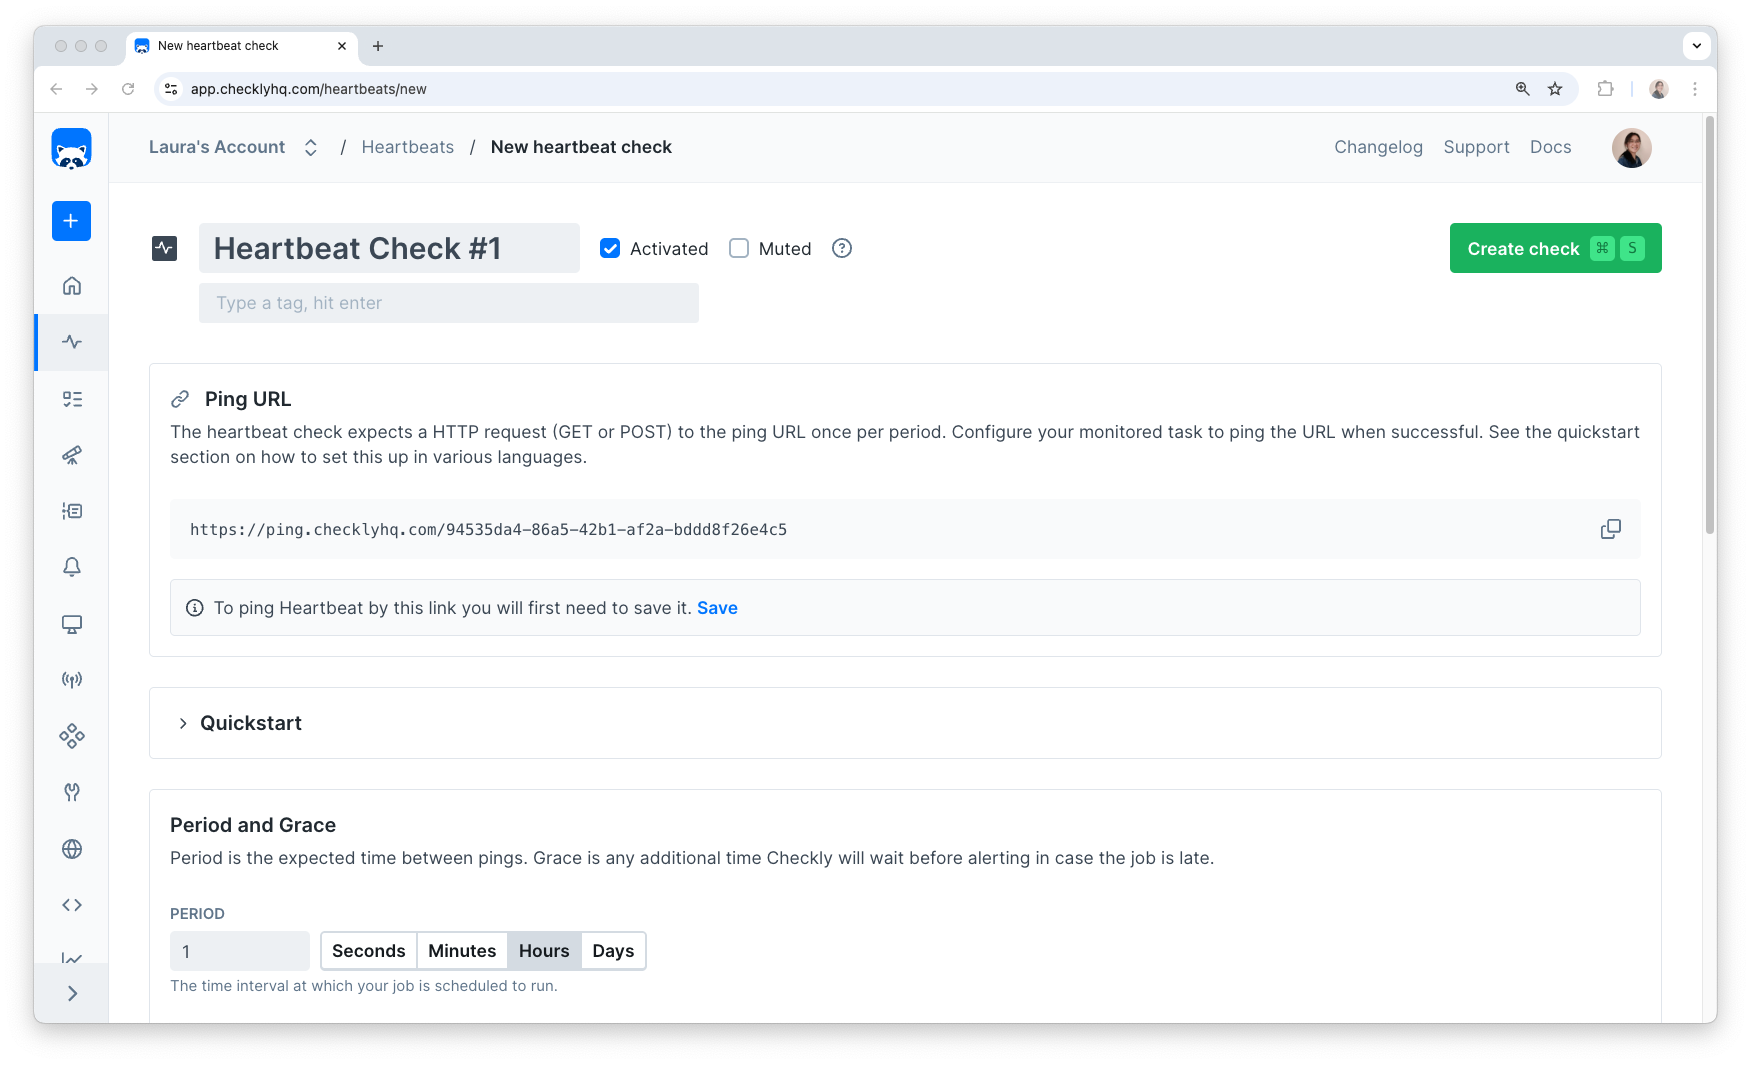Copy the ping URL using the copy icon
This screenshot has width=1751, height=1065.
coord(1610,529)
